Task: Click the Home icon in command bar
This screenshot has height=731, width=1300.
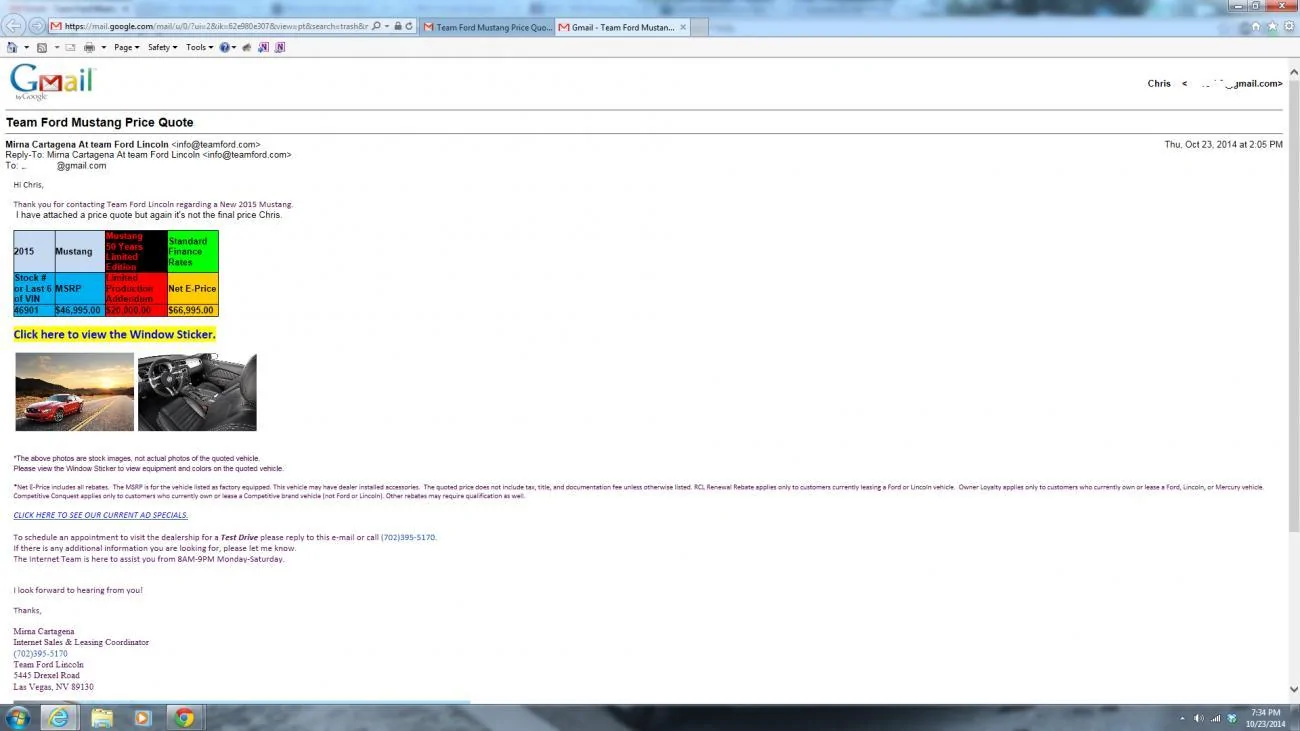Action: 12,47
